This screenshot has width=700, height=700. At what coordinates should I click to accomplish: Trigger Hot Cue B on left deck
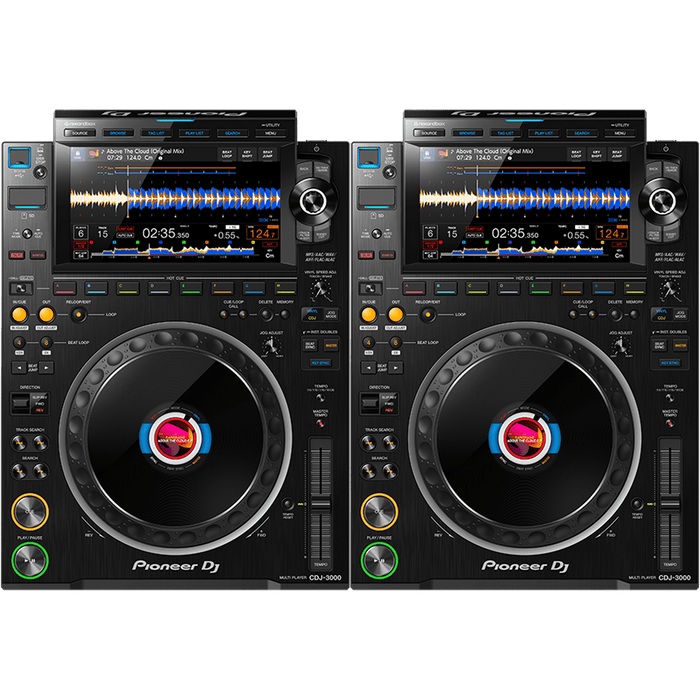click(x=96, y=288)
